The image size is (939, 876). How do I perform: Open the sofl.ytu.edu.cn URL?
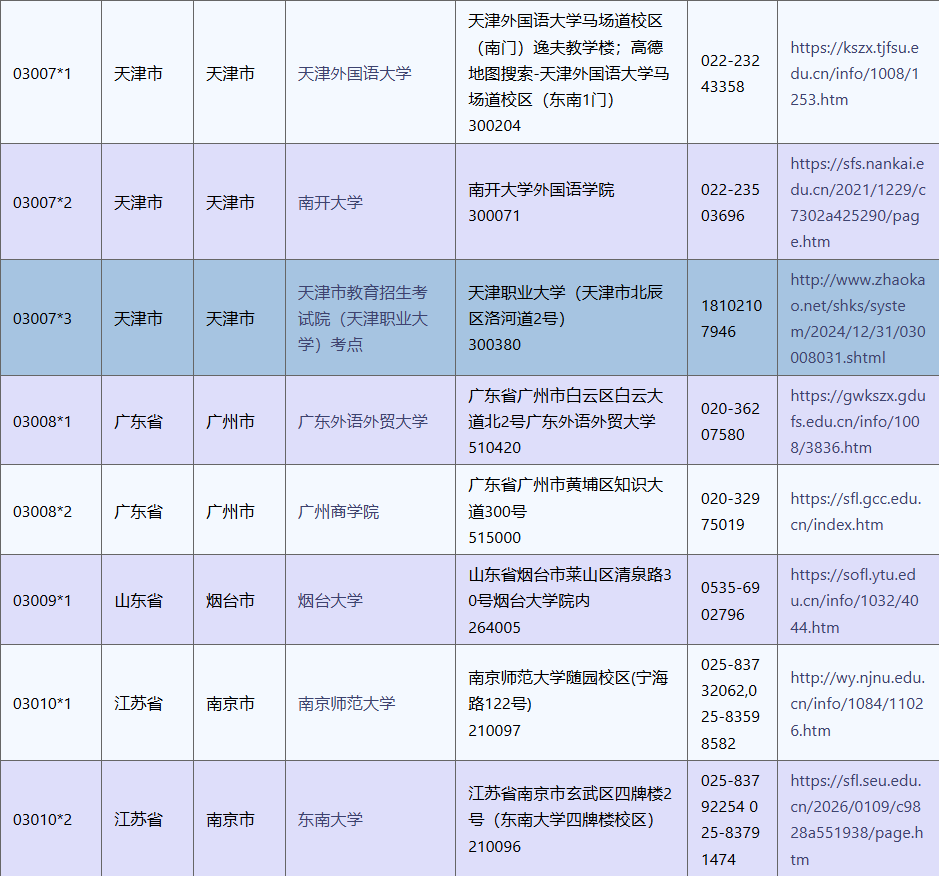click(x=852, y=600)
